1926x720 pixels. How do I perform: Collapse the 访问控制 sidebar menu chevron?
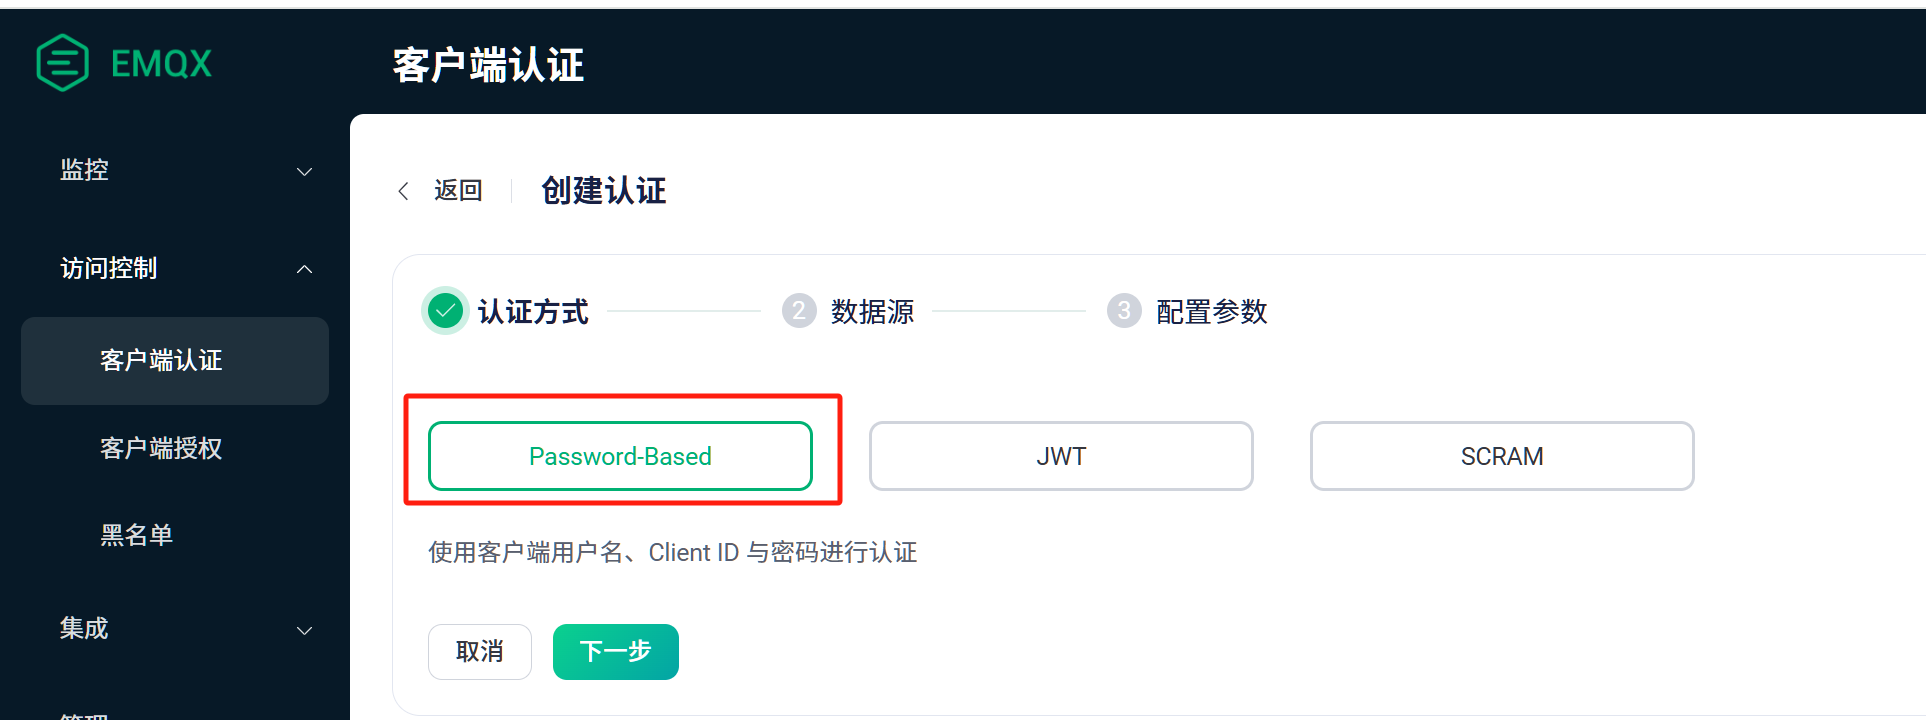click(305, 269)
